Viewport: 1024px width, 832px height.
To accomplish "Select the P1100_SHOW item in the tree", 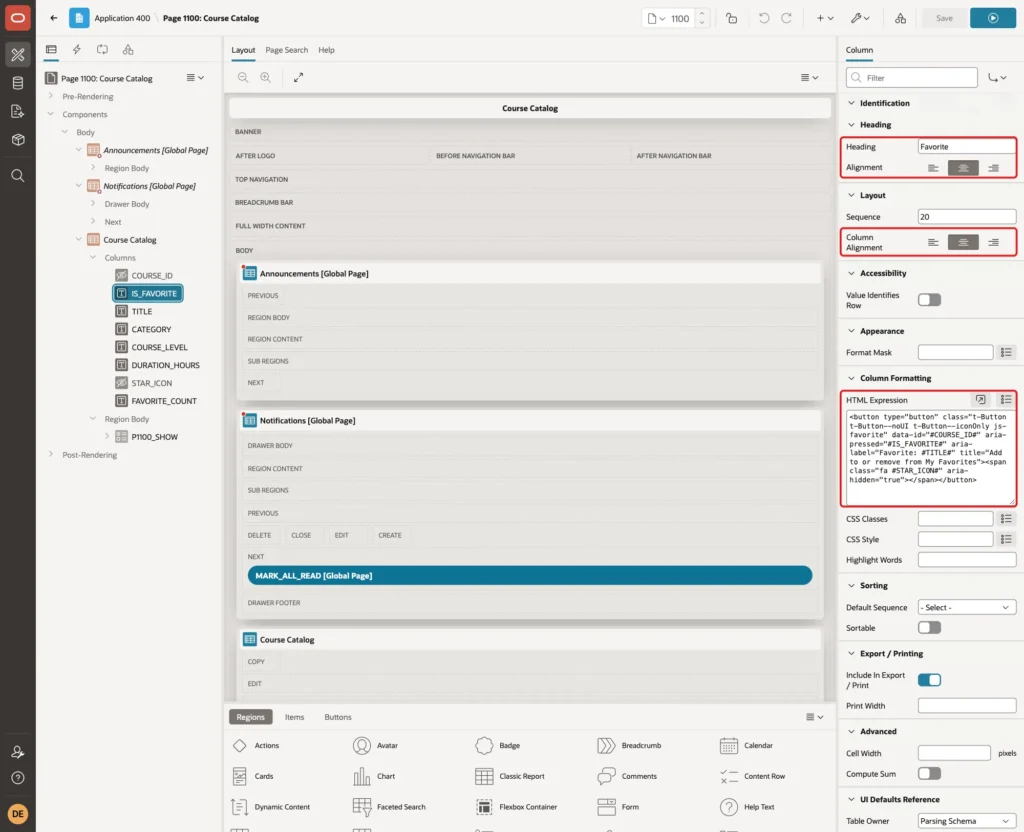I will click(154, 437).
